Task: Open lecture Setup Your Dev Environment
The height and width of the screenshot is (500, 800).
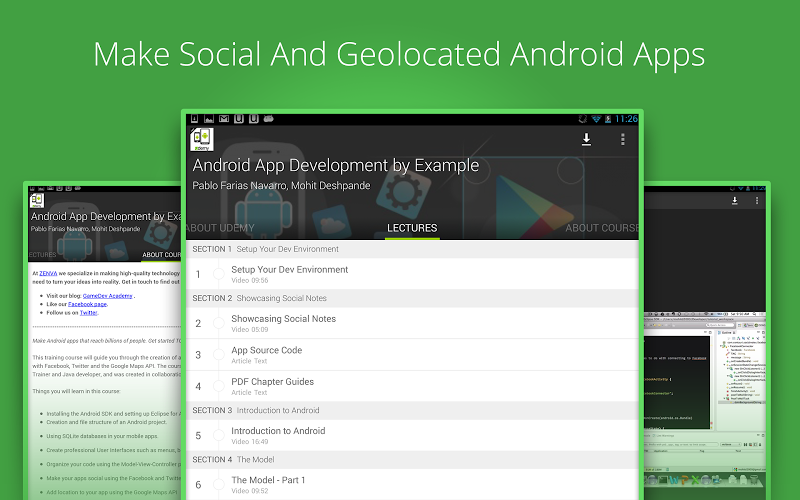Action: point(412,274)
